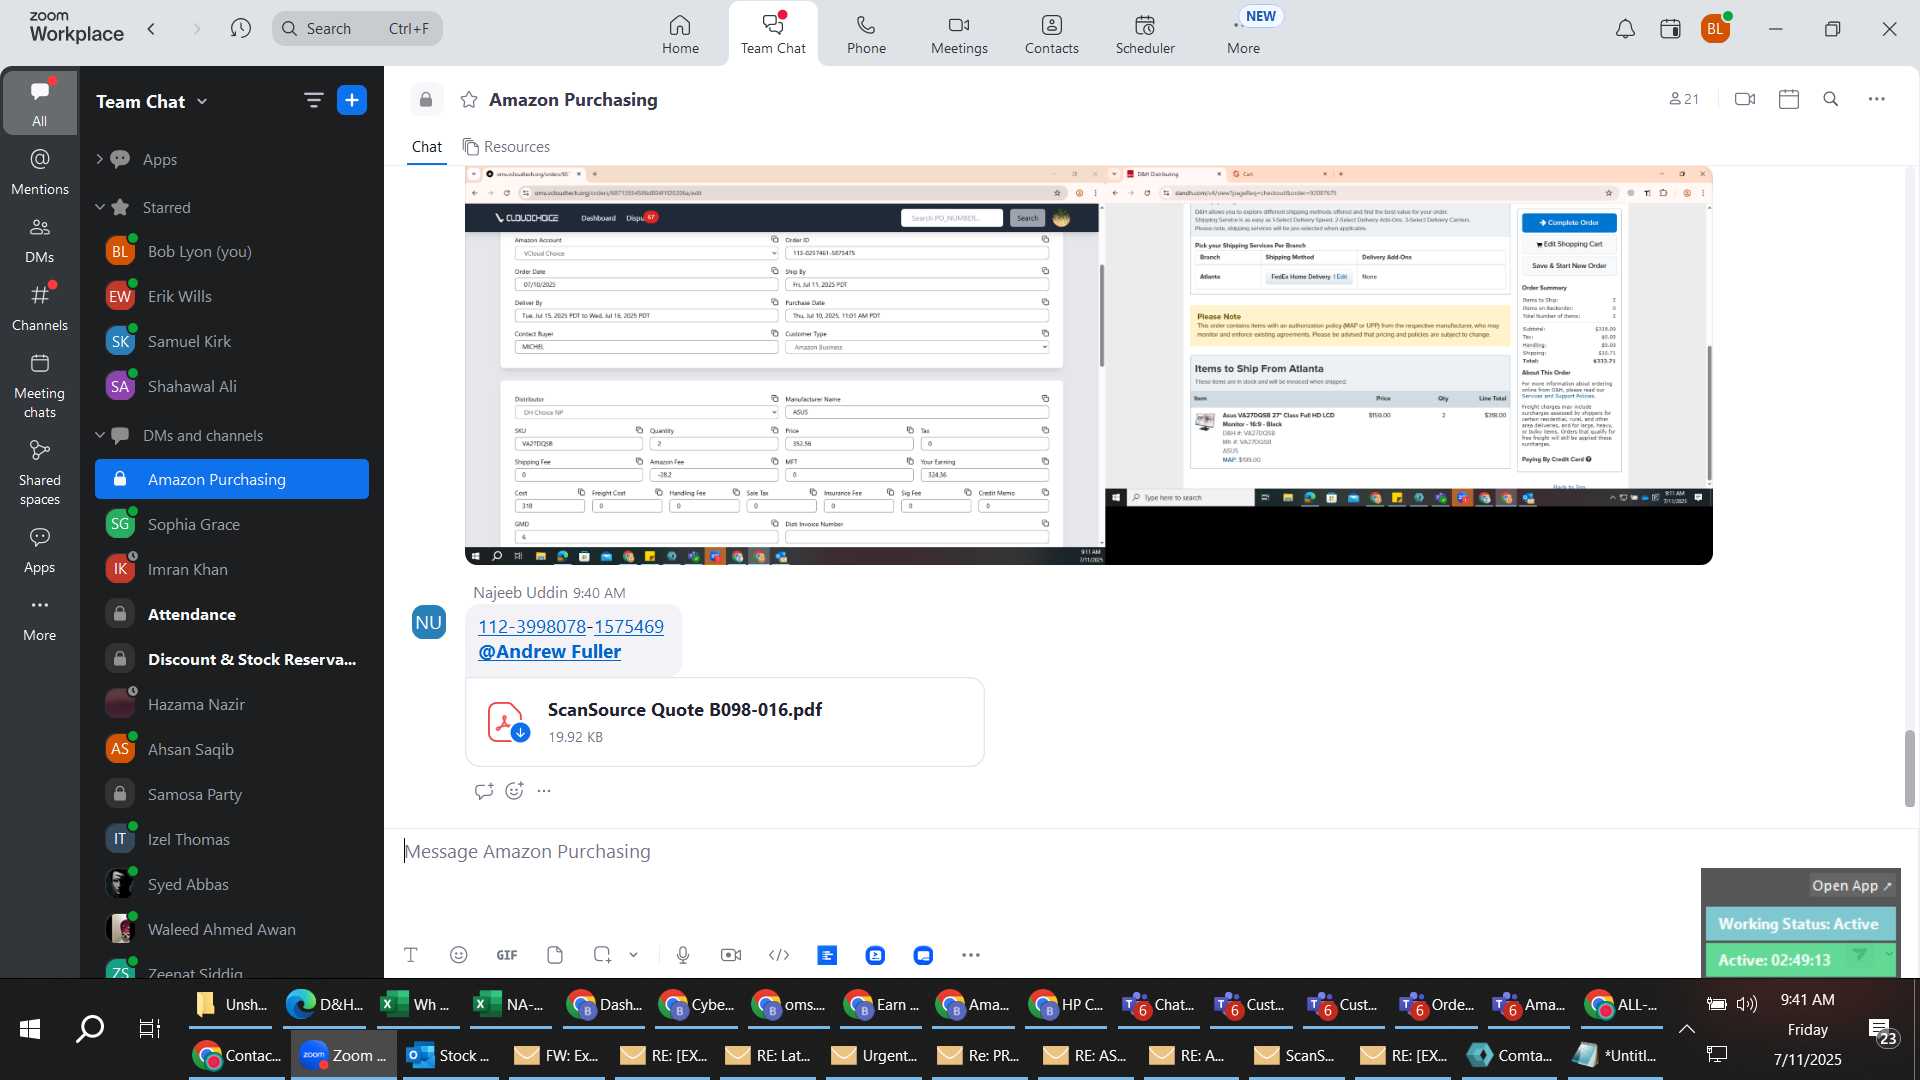Click the new chat plus button
The height and width of the screenshot is (1080, 1920).
click(352, 100)
